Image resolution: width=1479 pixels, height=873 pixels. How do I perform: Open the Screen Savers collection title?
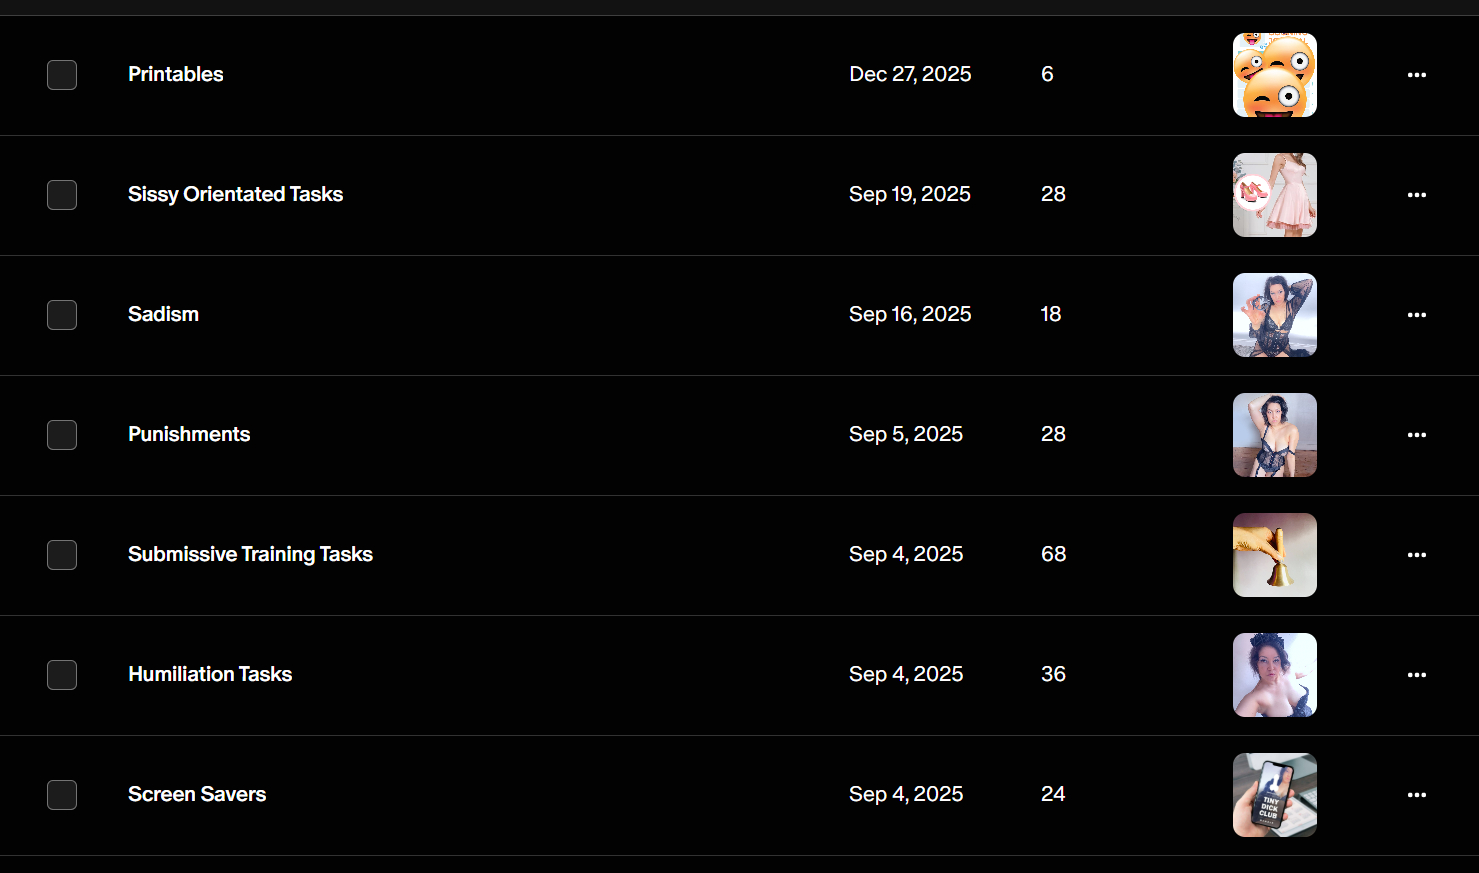(x=197, y=794)
